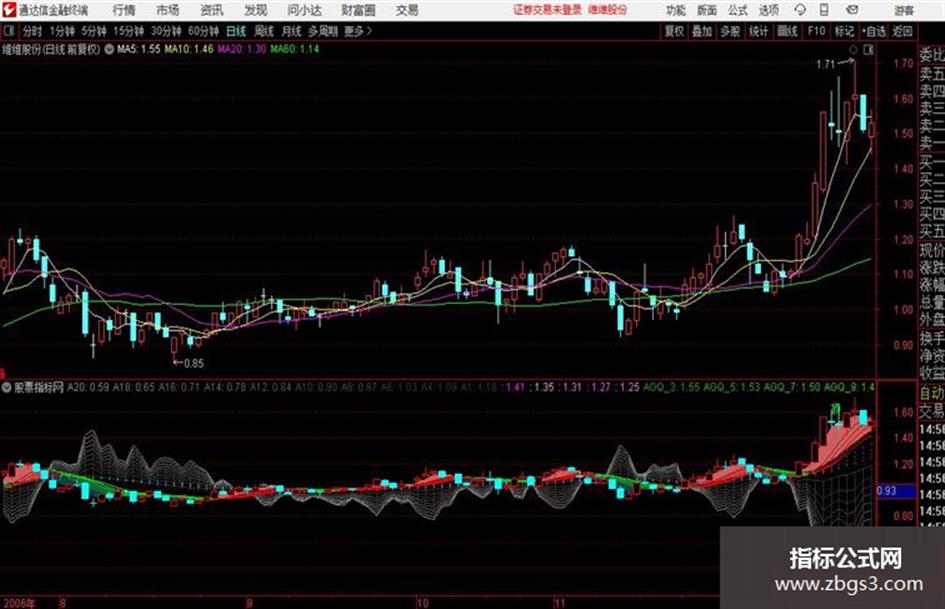
Task: Click the red 维维股份 stock name in title
Action: [608, 10]
